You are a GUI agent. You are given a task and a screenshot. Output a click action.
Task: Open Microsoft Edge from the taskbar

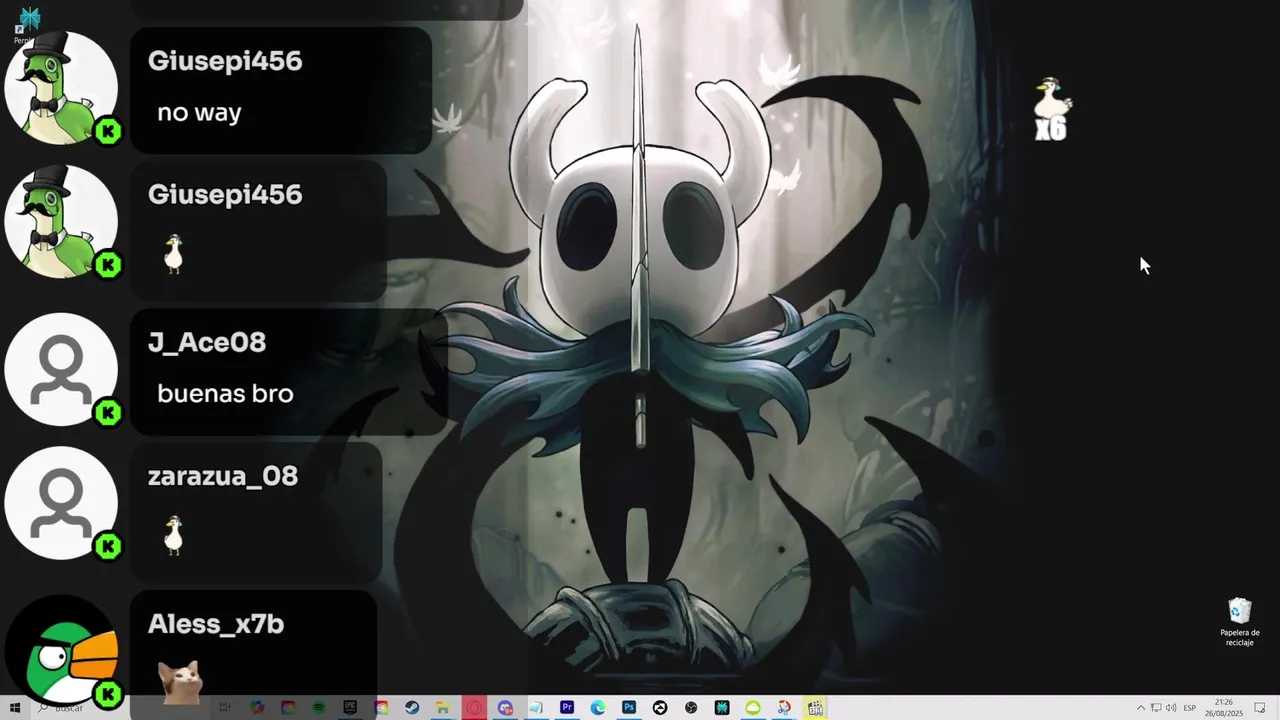click(x=598, y=708)
